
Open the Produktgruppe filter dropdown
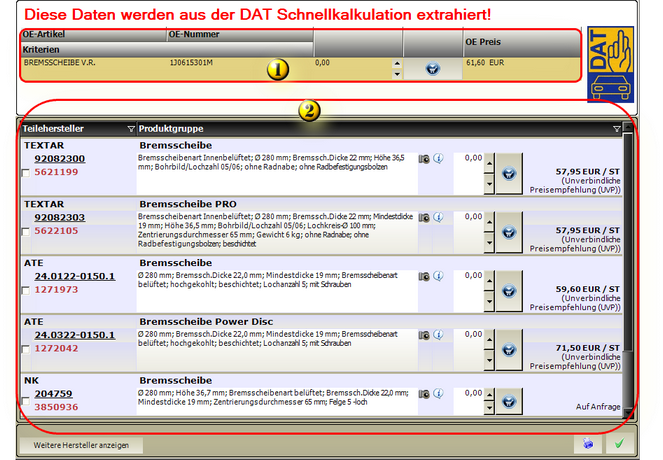coord(616,129)
